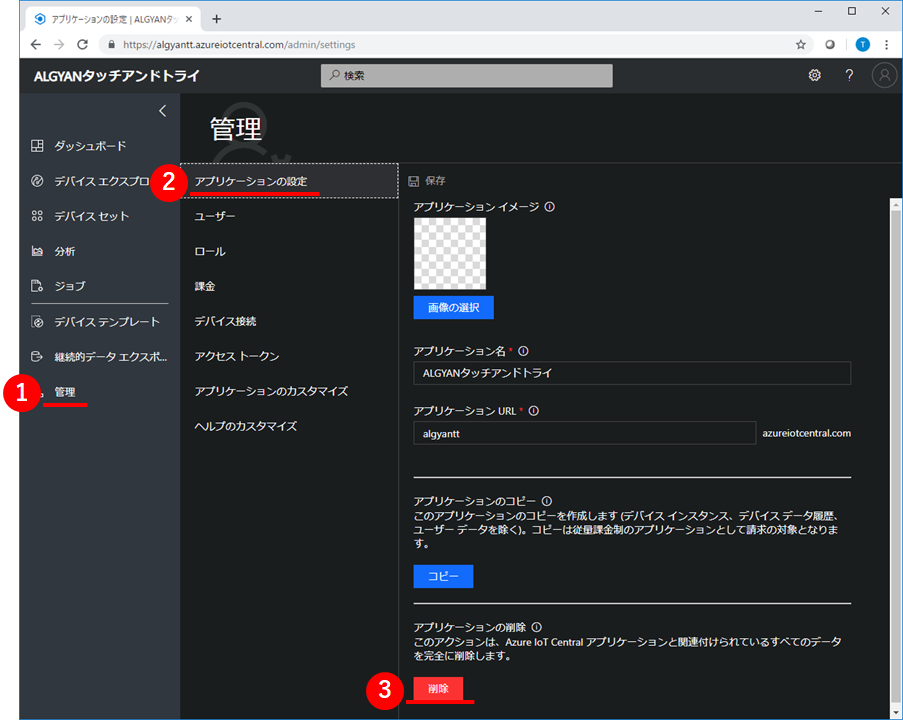Viewport: 903px width, 720px height.
Task: Open the 分析 analytics chart icon
Action: [37, 251]
